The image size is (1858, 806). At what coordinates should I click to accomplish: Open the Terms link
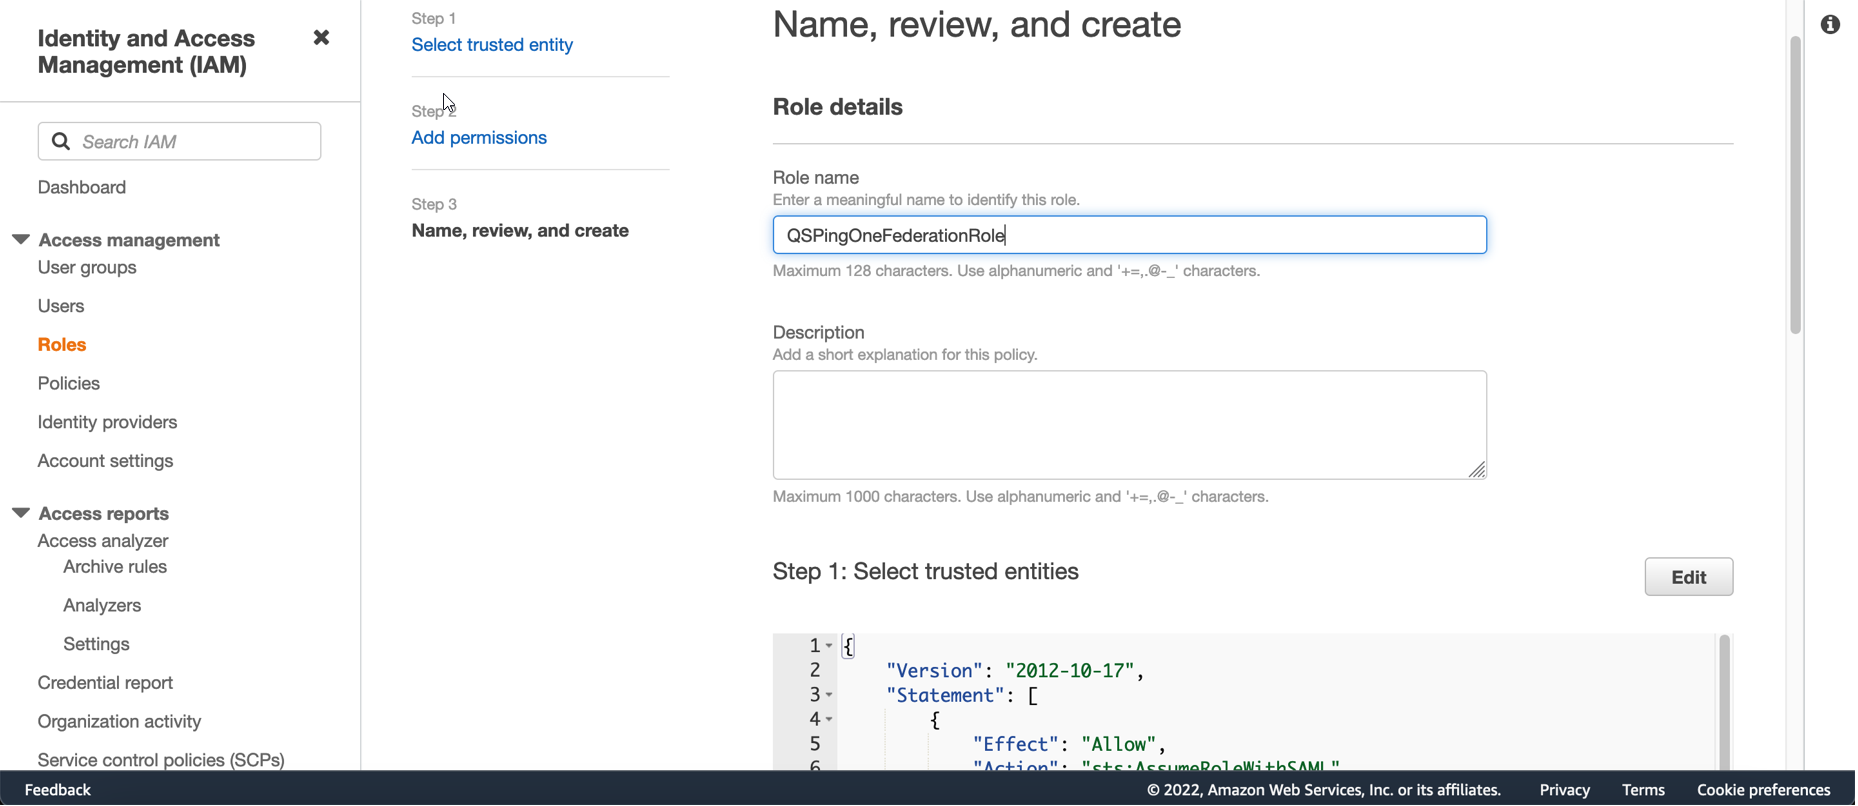click(1645, 790)
